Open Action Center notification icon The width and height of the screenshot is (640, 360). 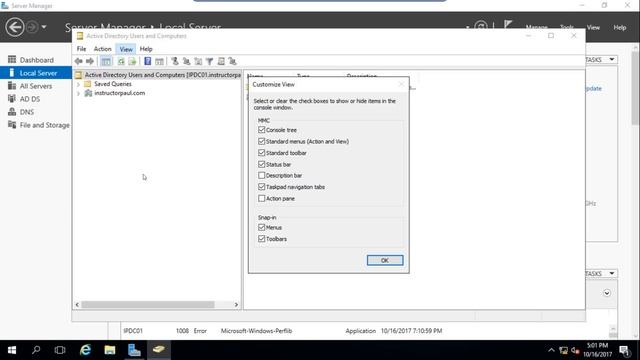tap(624, 350)
